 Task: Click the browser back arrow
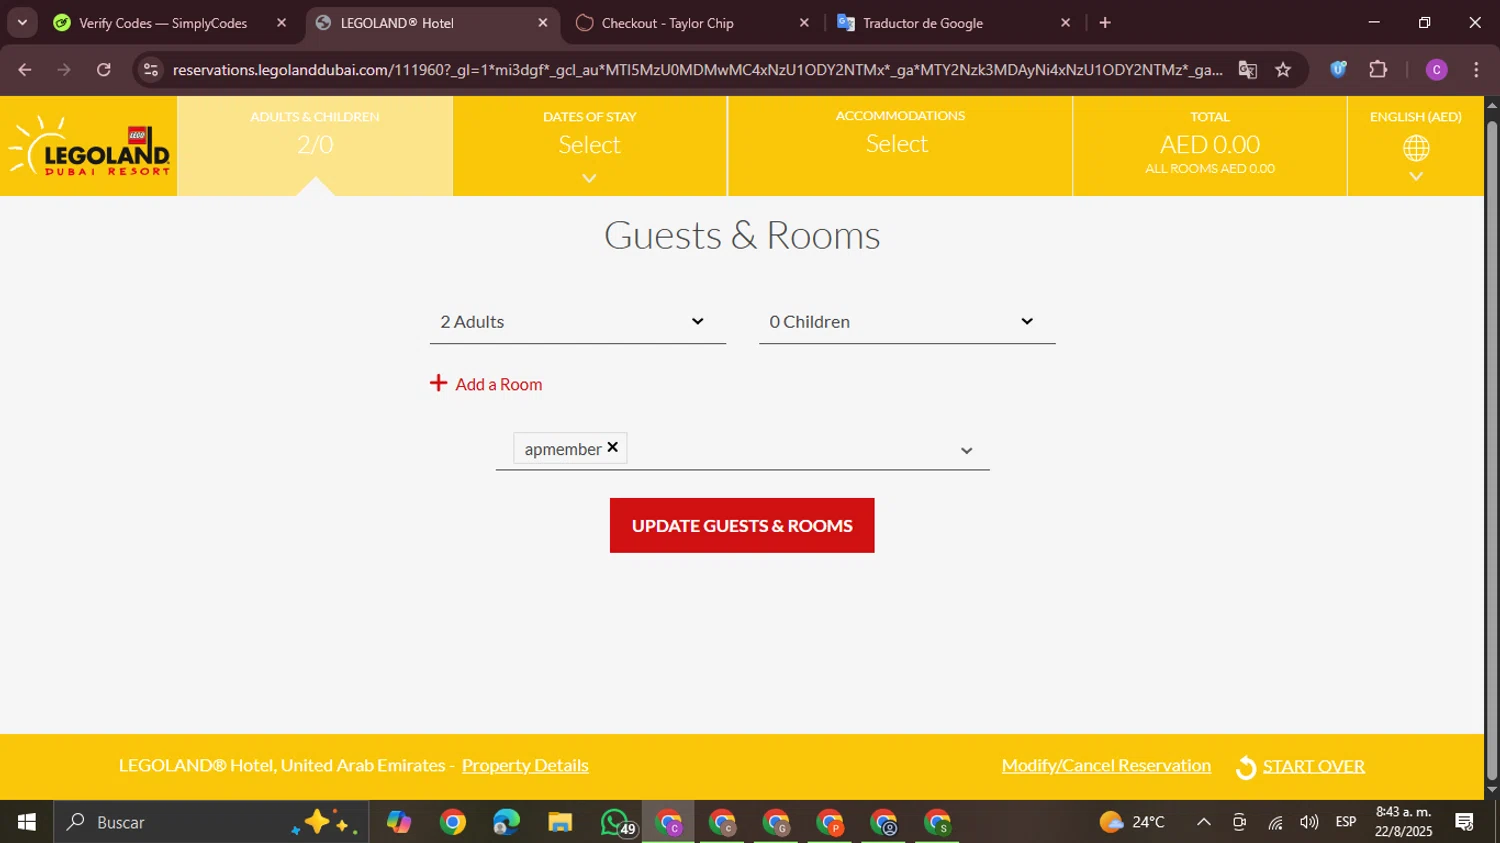[x=25, y=69]
